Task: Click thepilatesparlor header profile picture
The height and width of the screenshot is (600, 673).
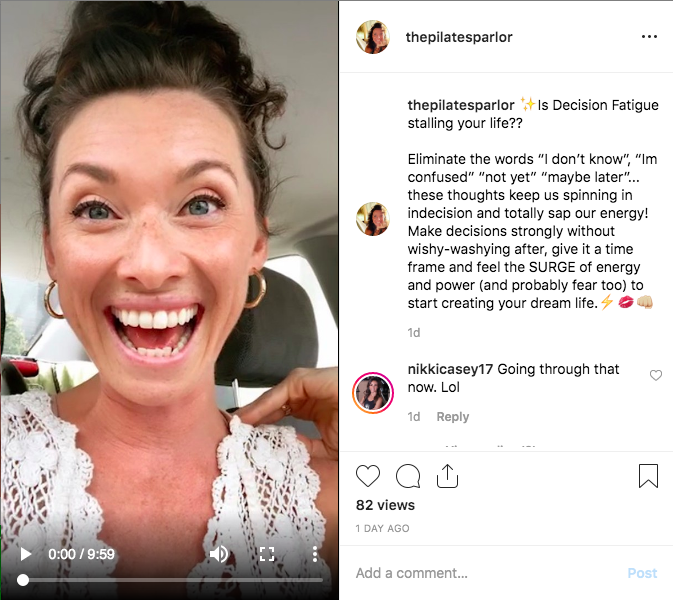Action: [373, 37]
